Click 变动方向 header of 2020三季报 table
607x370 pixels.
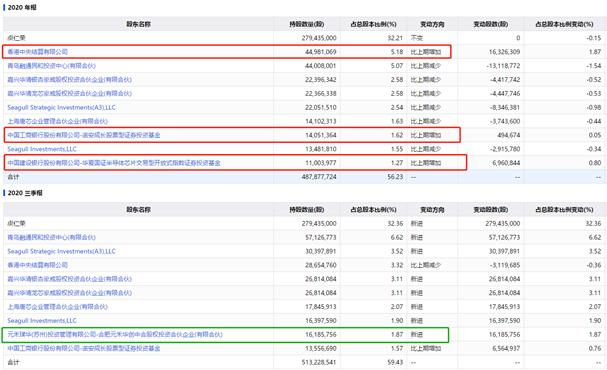[x=432, y=209]
